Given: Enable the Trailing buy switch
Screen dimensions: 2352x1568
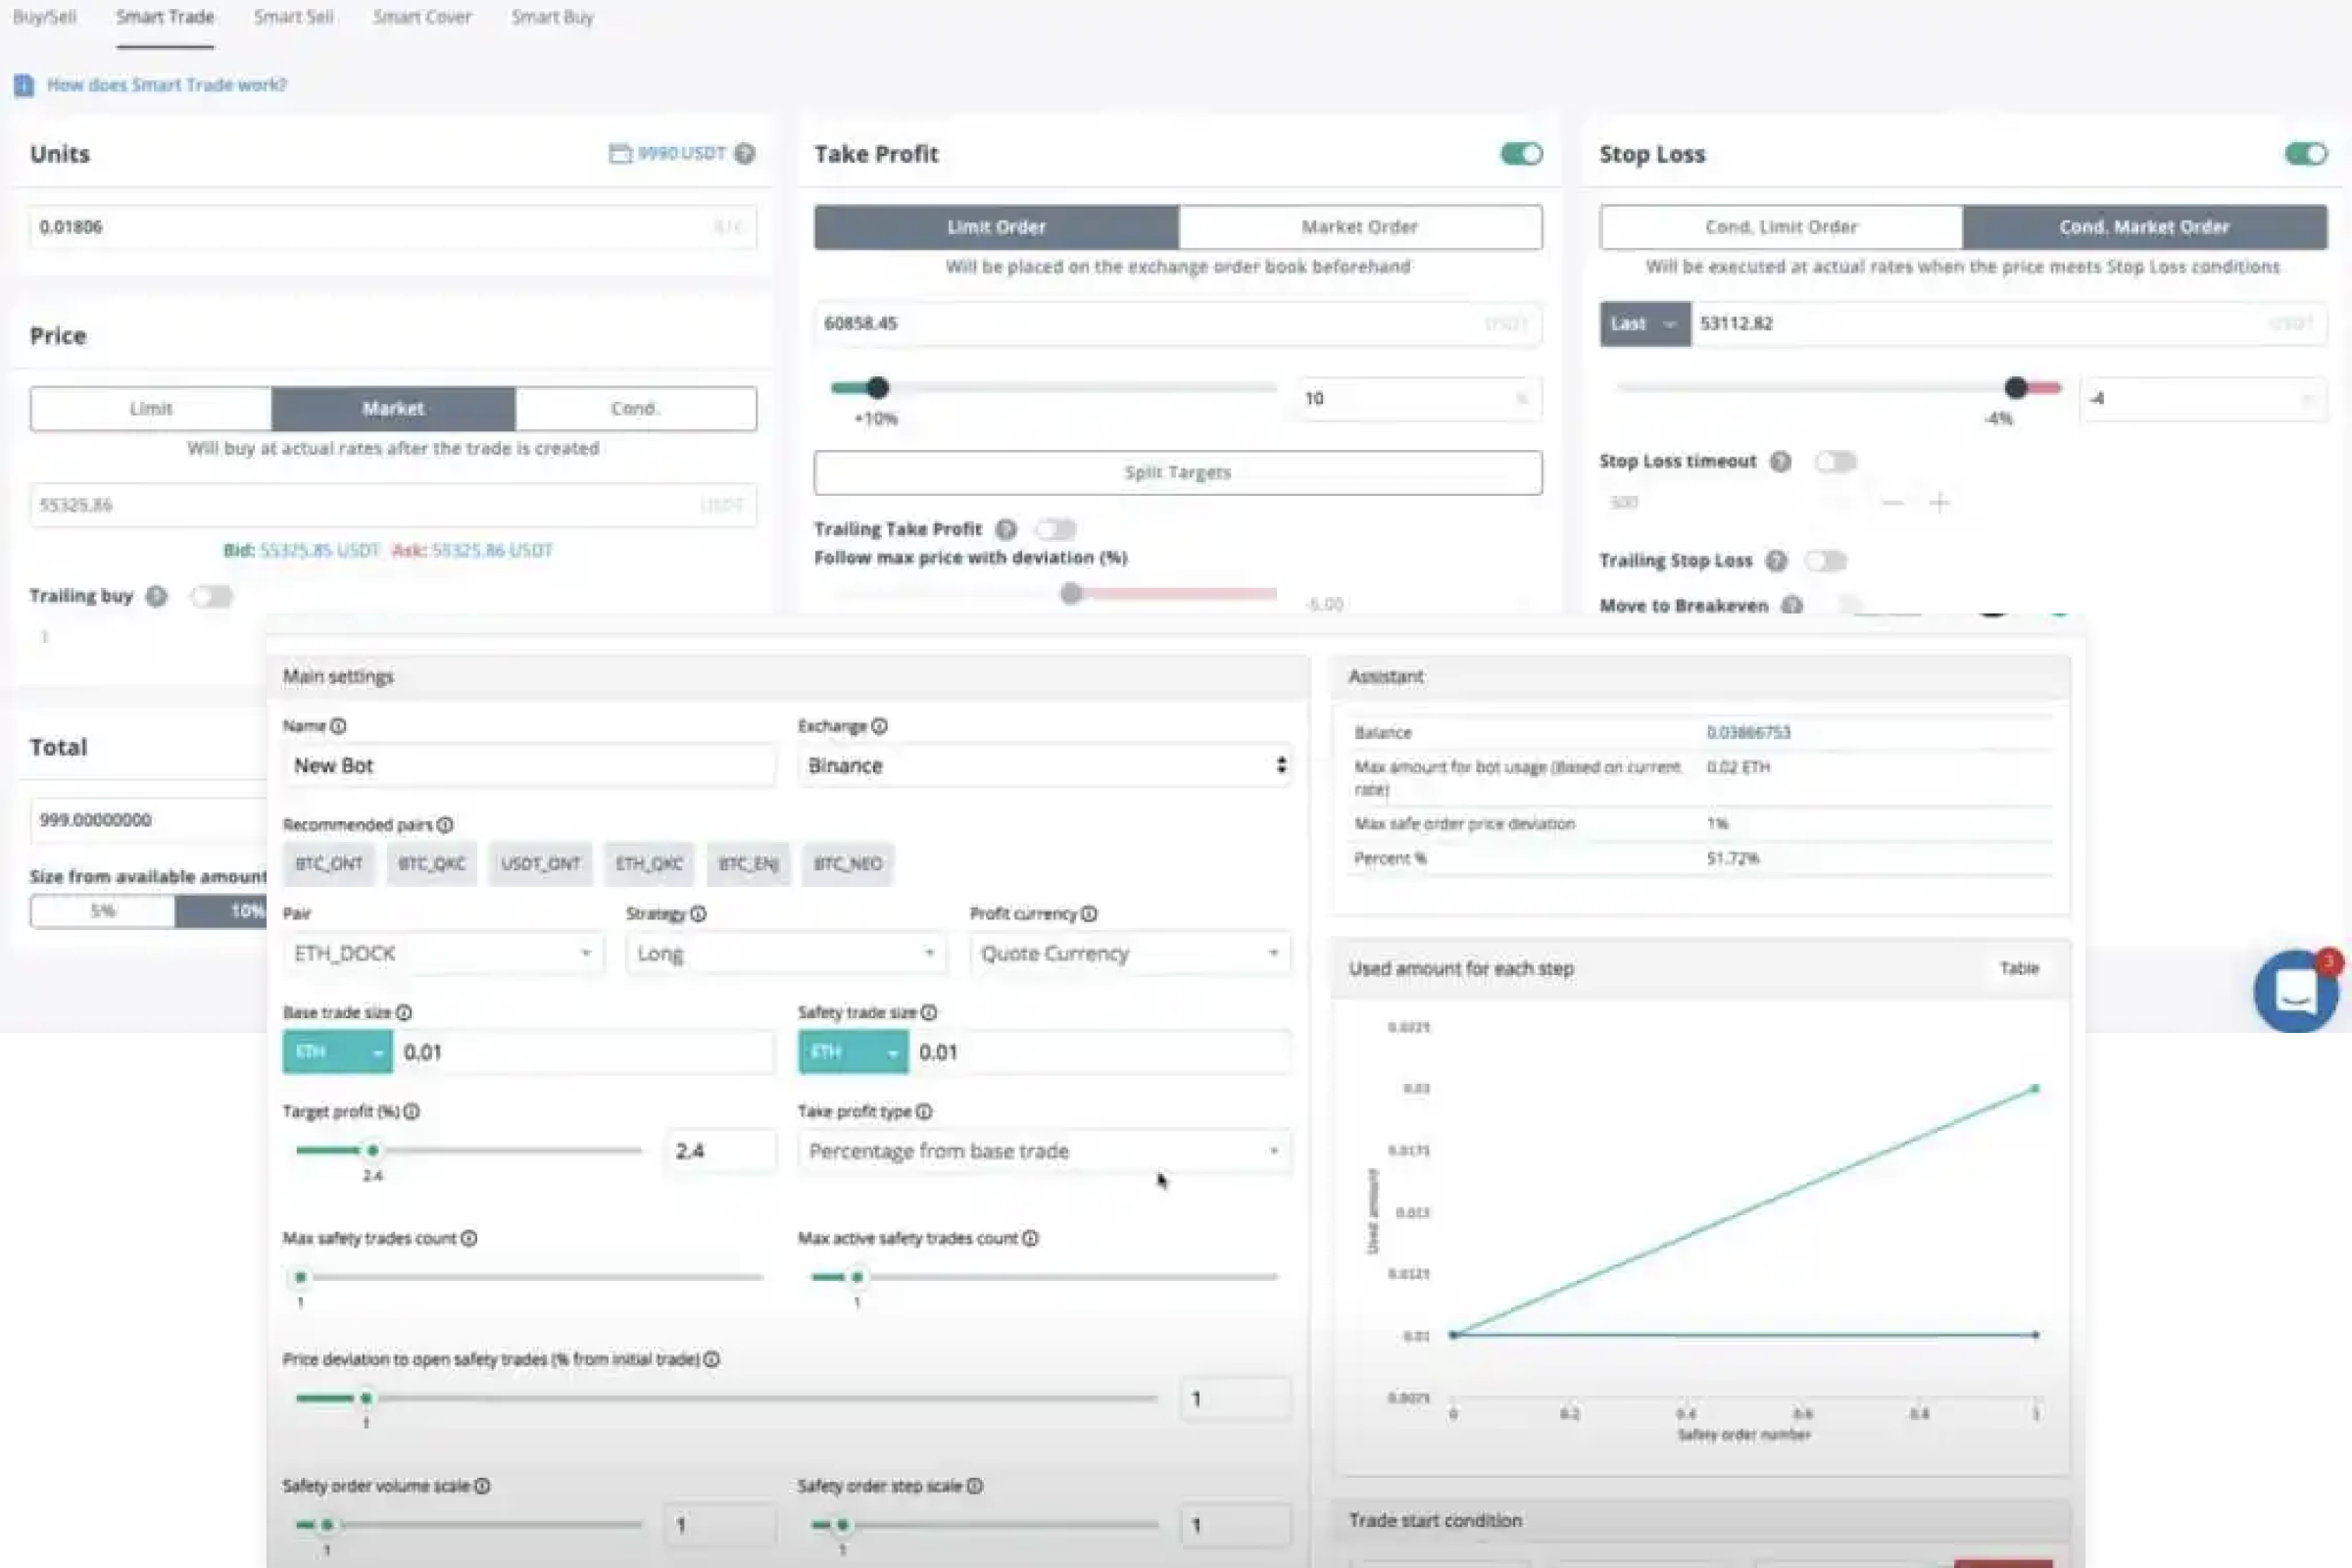Looking at the screenshot, I should pyautogui.click(x=211, y=597).
